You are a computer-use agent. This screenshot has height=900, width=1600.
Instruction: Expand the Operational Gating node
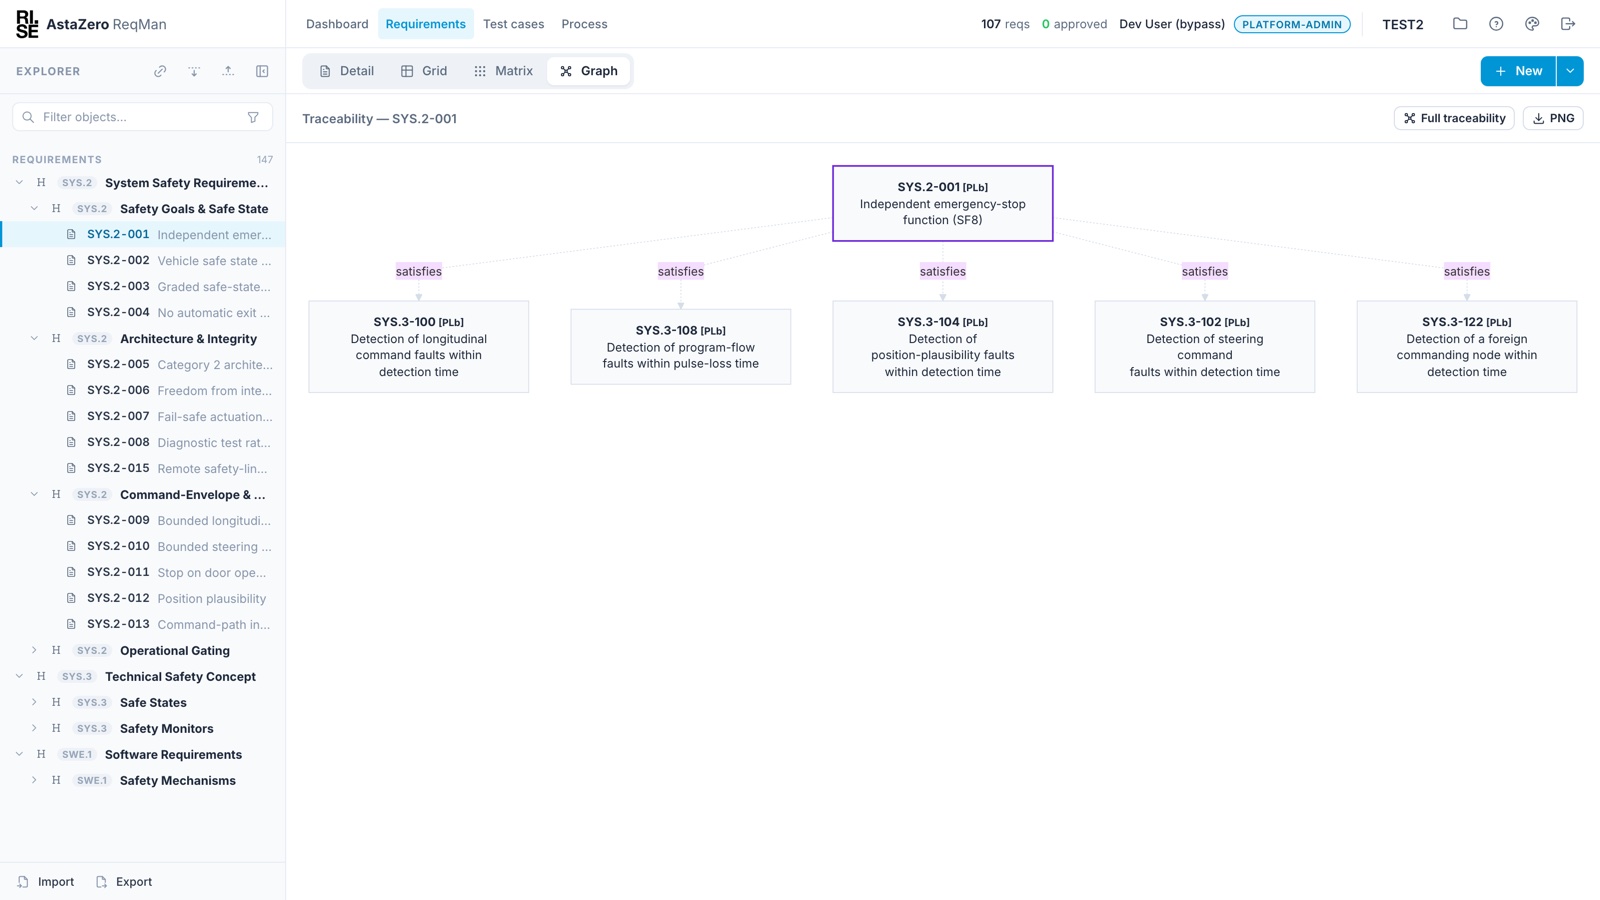pos(34,650)
